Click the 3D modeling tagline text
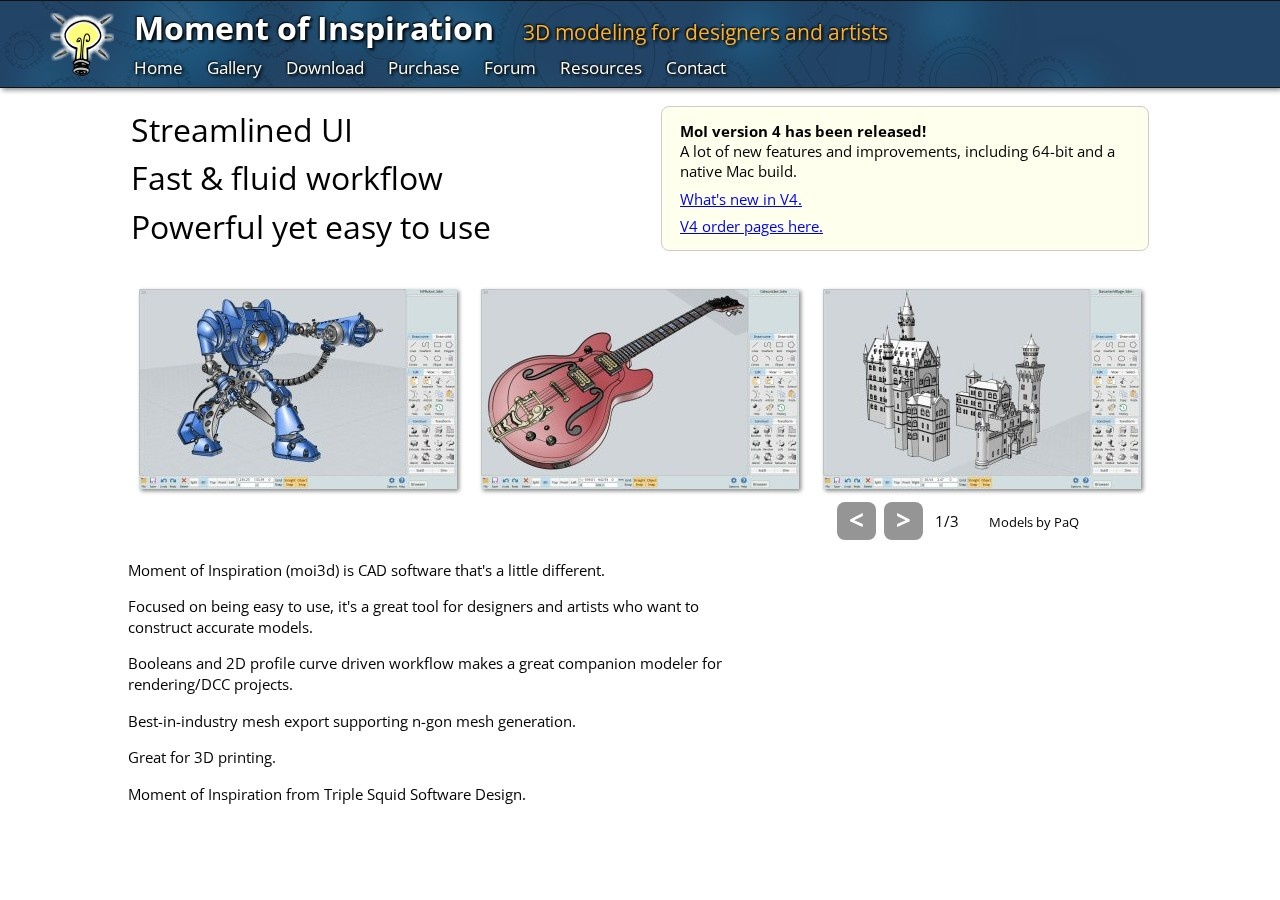This screenshot has height=900, width=1280. click(x=705, y=32)
